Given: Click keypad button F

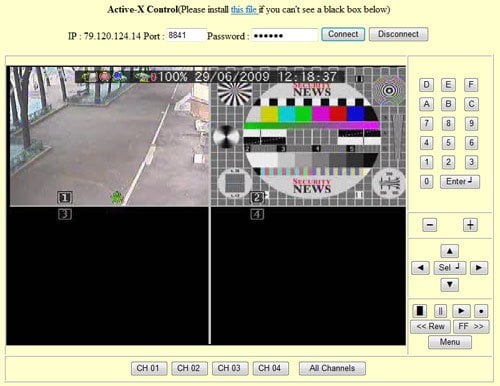Looking at the screenshot, I should tap(471, 85).
